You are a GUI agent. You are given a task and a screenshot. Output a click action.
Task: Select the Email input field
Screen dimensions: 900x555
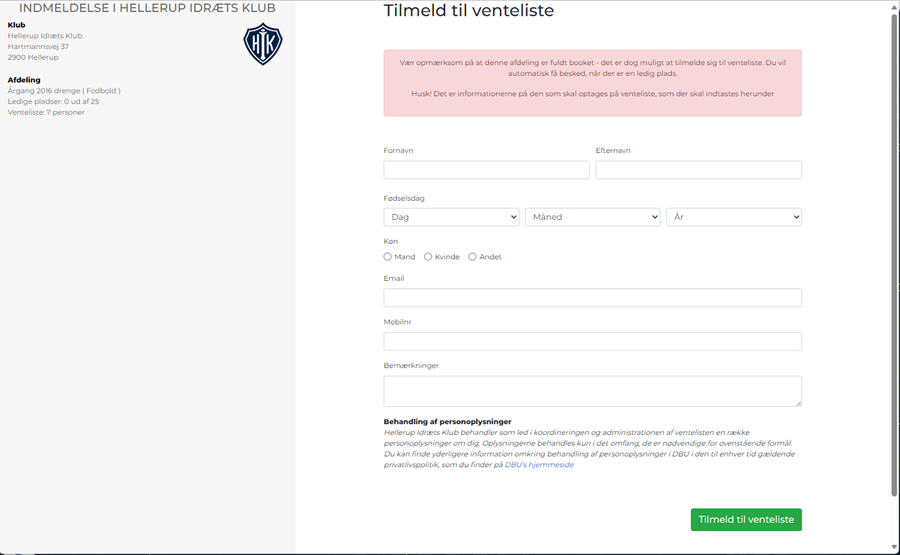592,298
